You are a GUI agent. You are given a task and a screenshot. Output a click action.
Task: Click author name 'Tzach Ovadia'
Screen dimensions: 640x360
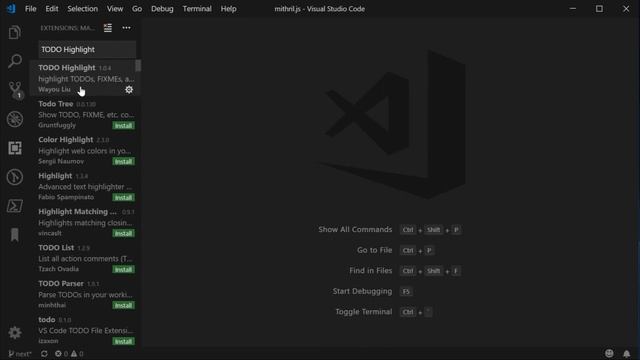(58, 269)
